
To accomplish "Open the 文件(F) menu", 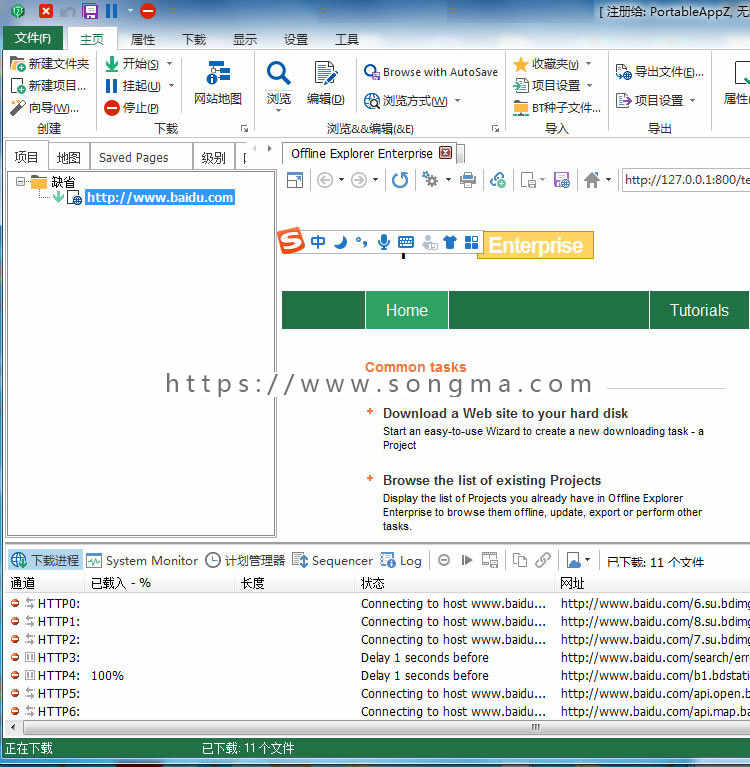I will click(x=33, y=38).
